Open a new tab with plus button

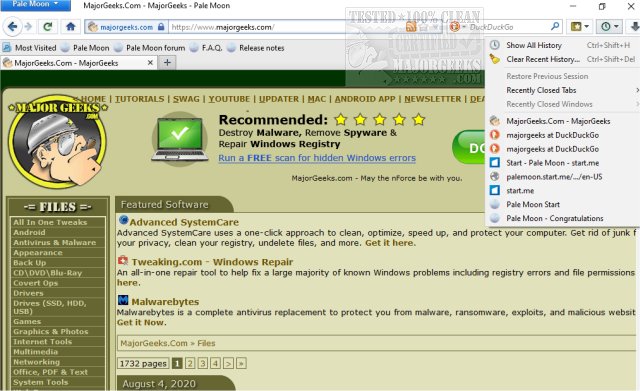[x=167, y=62]
